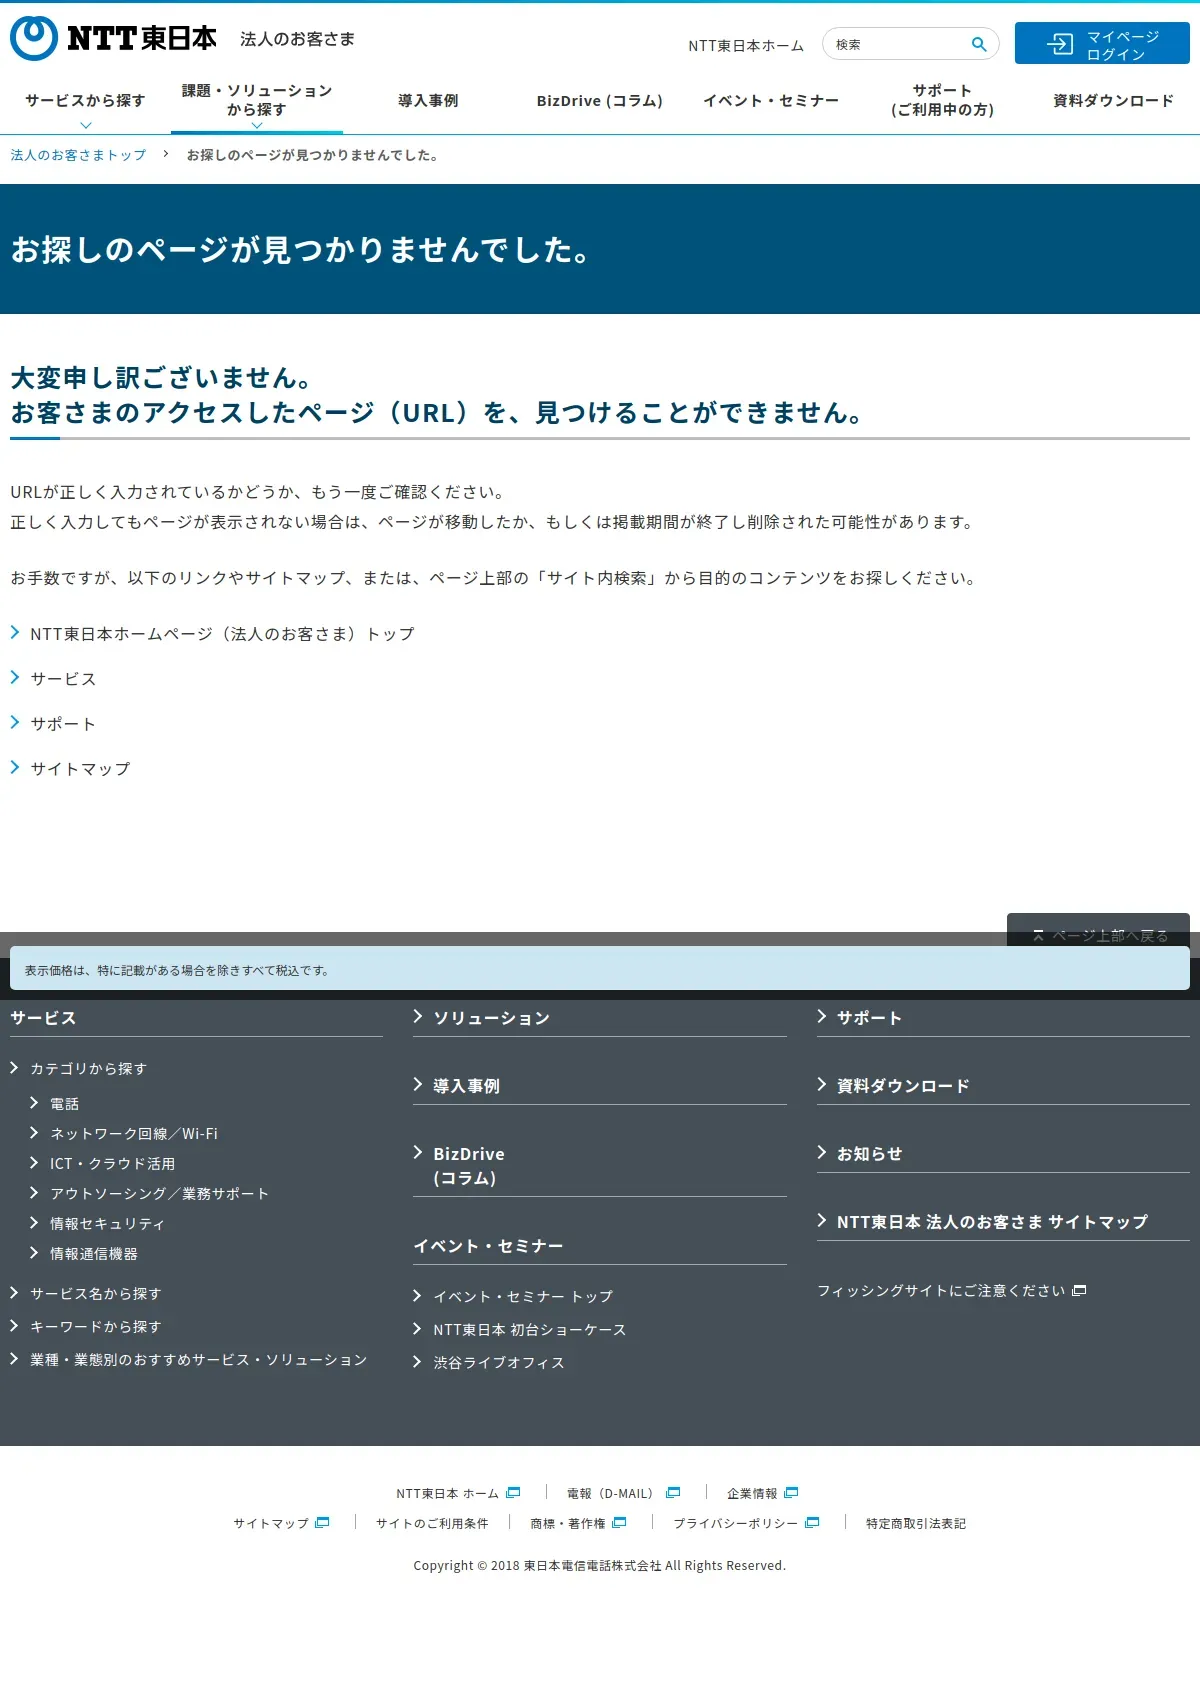Viewport: 1200px width, 1690px height.
Task: Focus the 検索 search input field
Action: [898, 44]
